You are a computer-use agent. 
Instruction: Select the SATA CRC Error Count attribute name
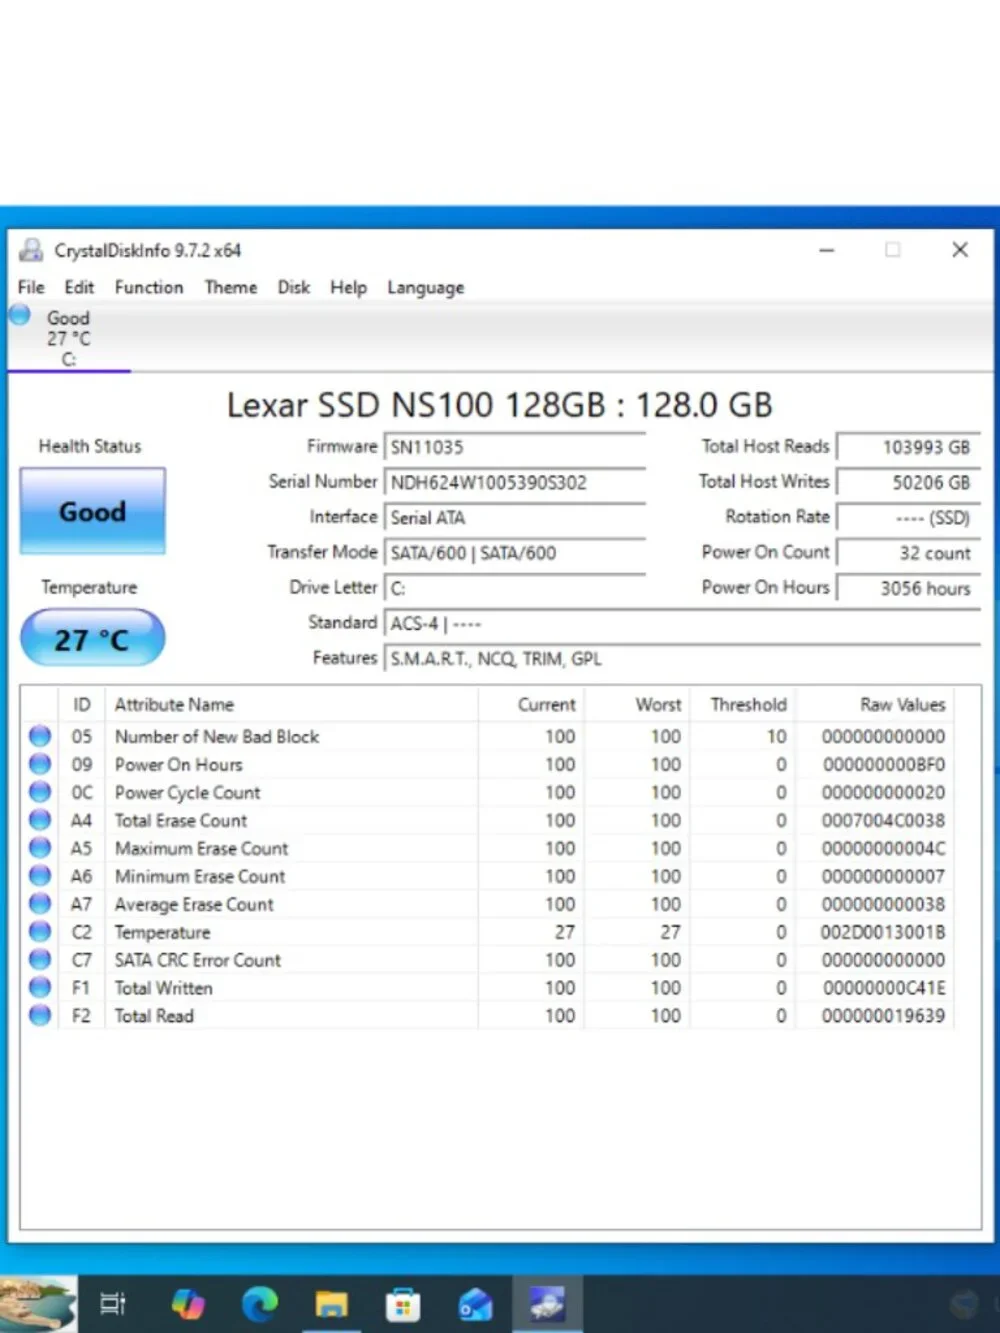198,959
